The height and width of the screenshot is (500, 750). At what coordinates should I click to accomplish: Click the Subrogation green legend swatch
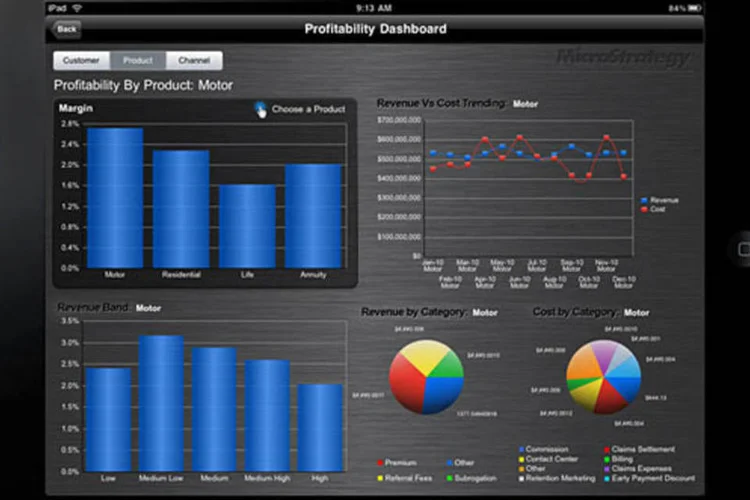tap(450, 478)
